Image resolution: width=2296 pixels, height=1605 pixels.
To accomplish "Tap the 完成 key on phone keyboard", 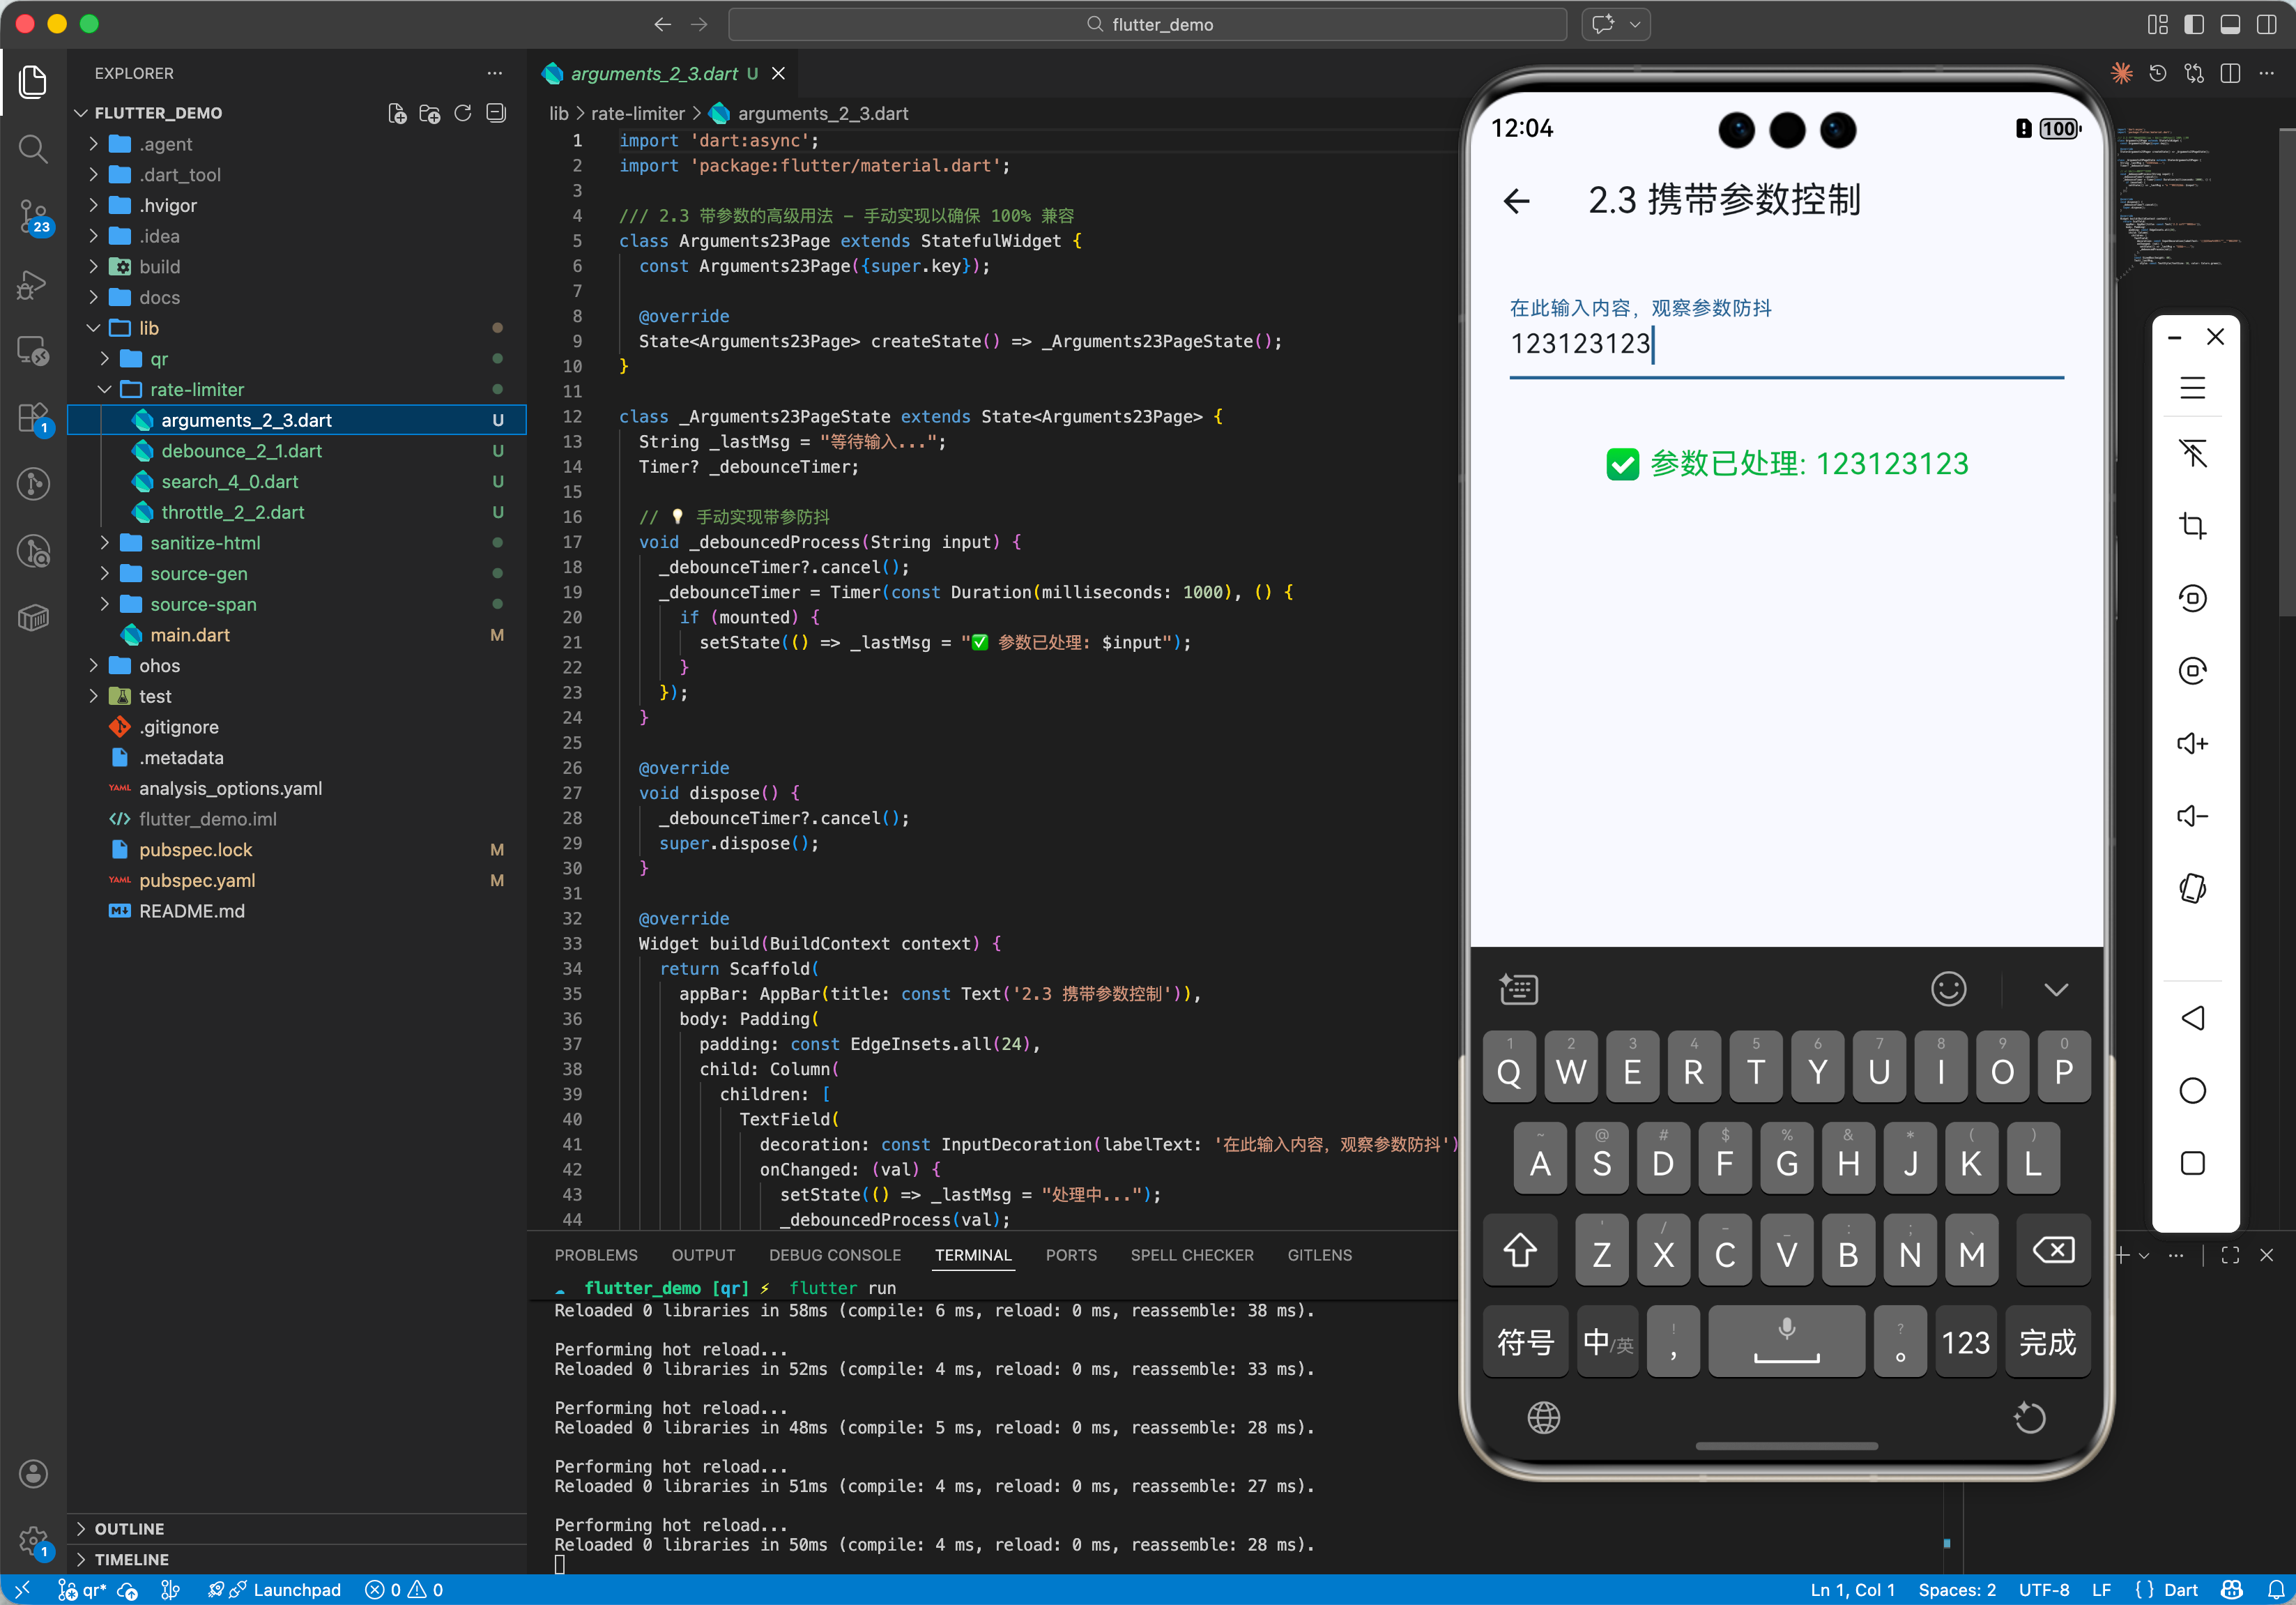I will 2047,1342.
